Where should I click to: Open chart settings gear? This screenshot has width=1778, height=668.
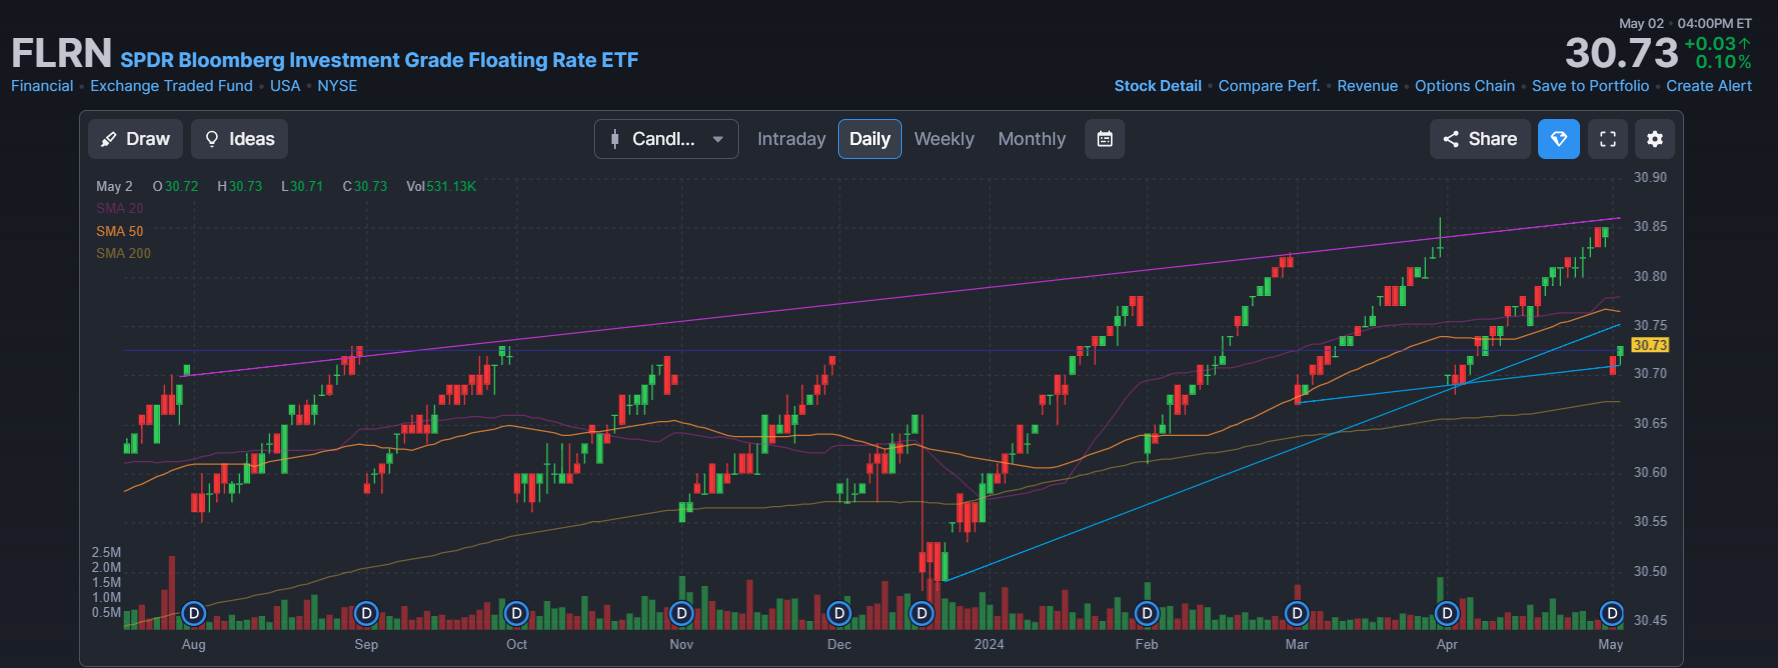point(1655,139)
